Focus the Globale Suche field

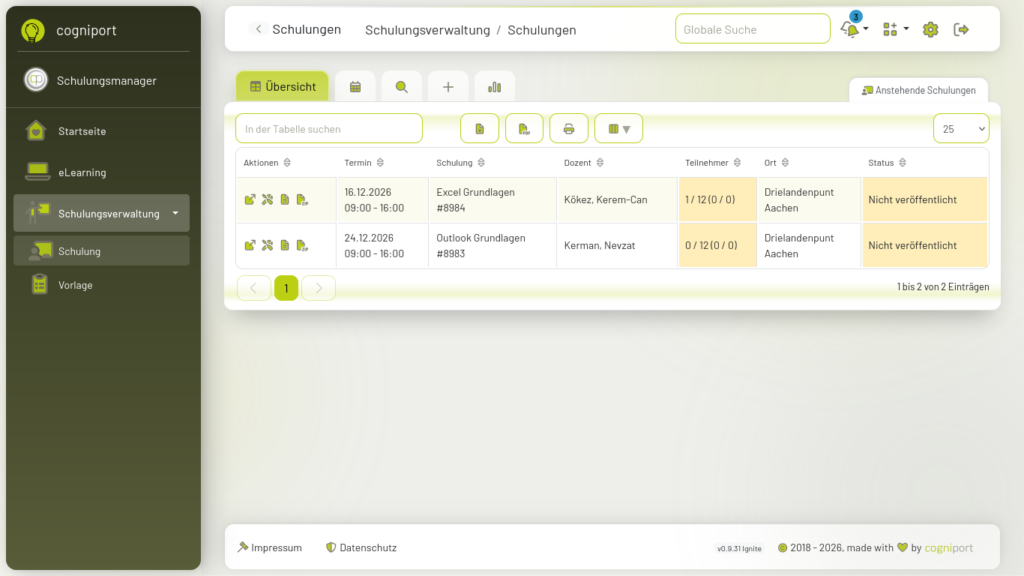752,29
